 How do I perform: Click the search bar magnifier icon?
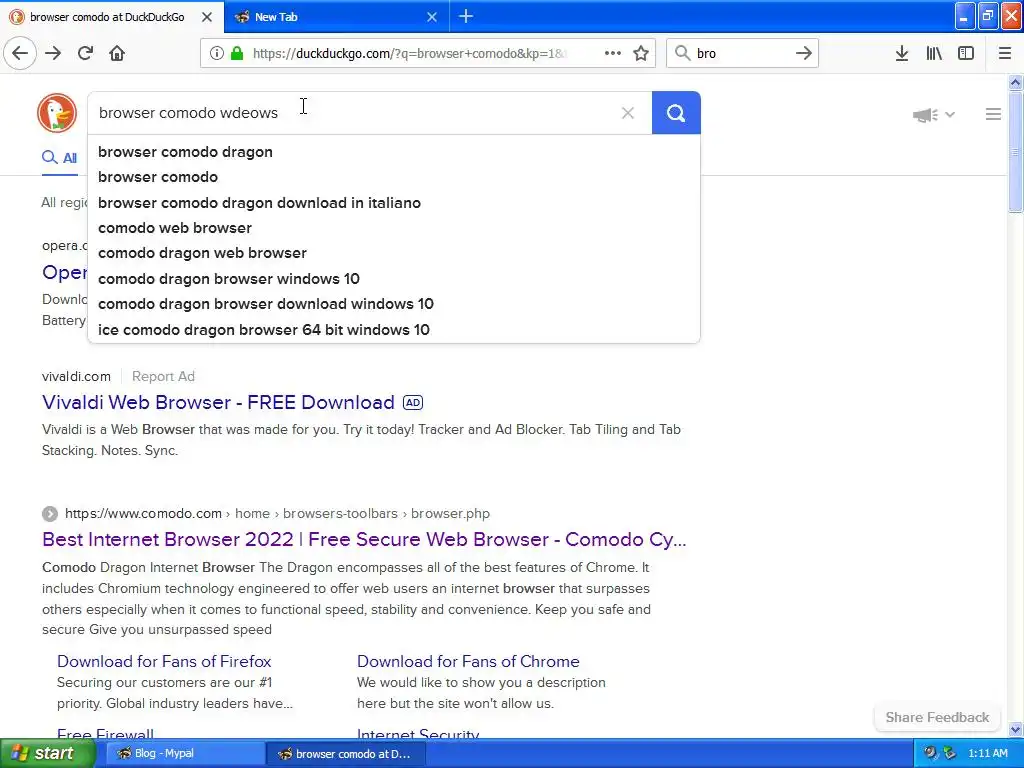click(682, 53)
